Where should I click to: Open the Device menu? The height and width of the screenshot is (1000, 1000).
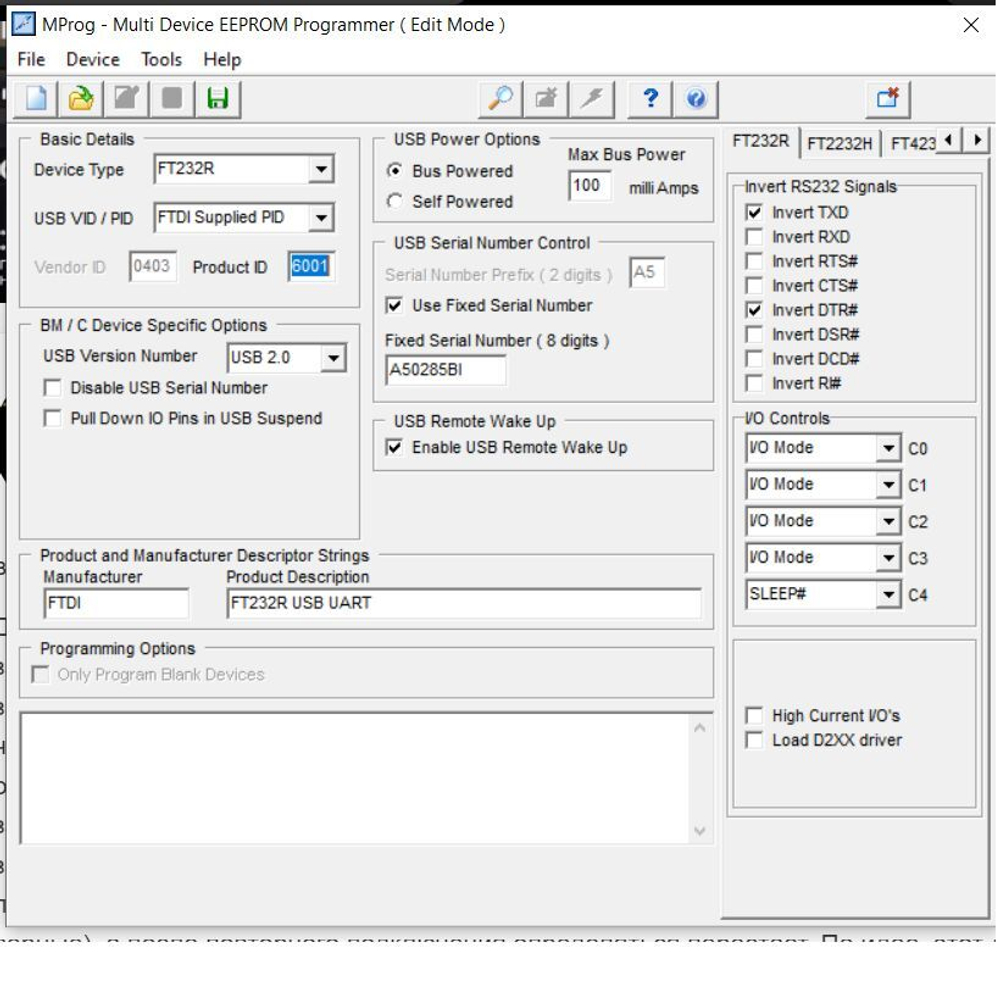tap(92, 59)
